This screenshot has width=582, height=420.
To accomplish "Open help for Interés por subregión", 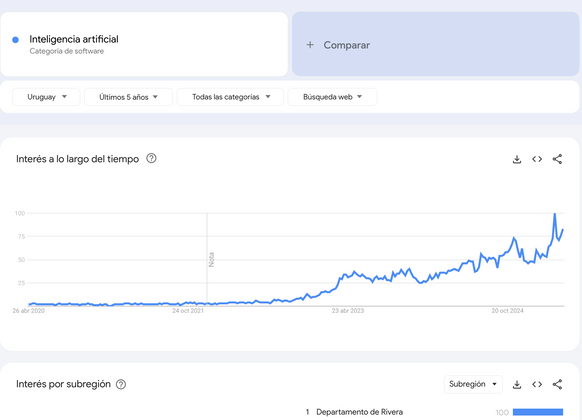I will [x=121, y=384].
